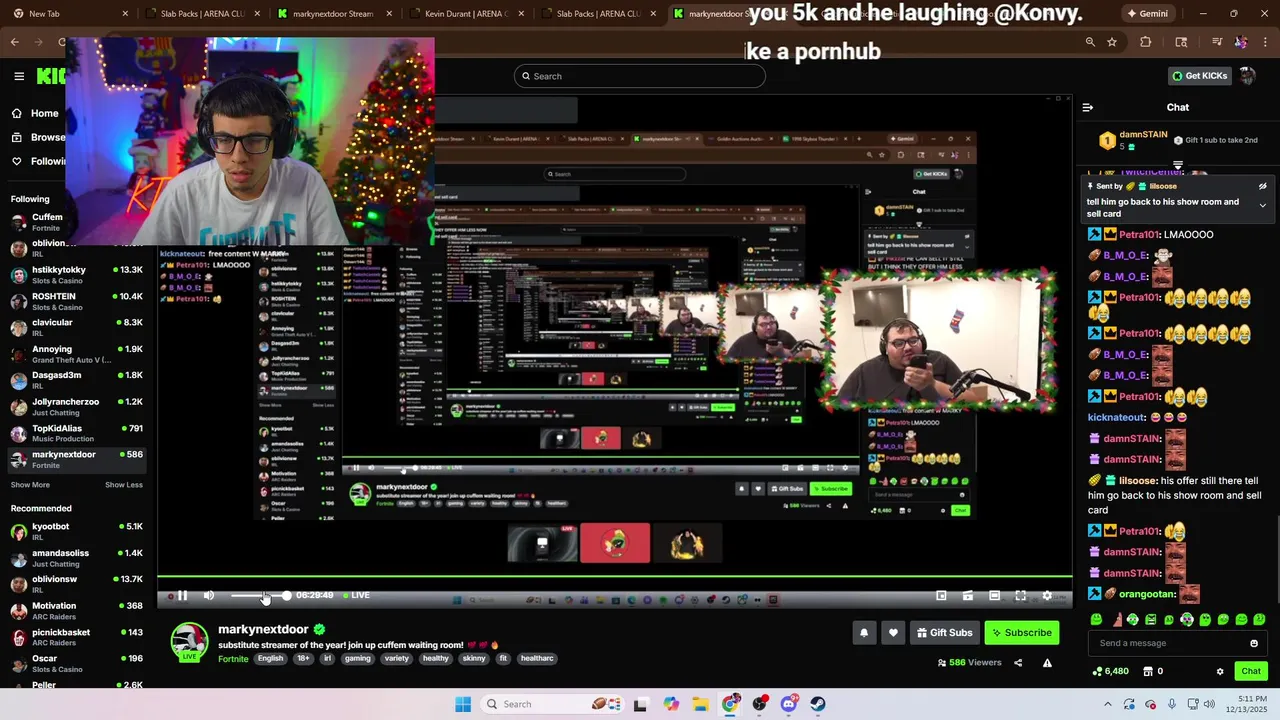This screenshot has width=1280, height=720.
Task: Click the Get KICKs button
Action: (1199, 76)
